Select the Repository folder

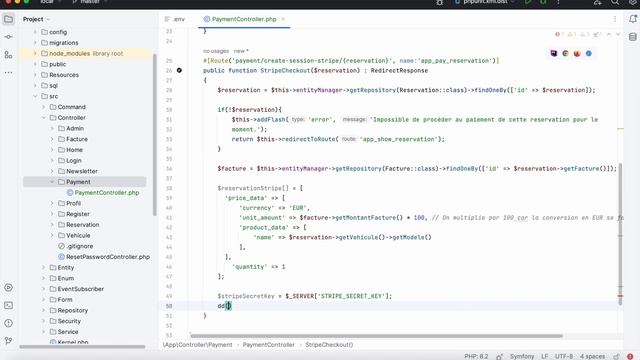point(69,310)
